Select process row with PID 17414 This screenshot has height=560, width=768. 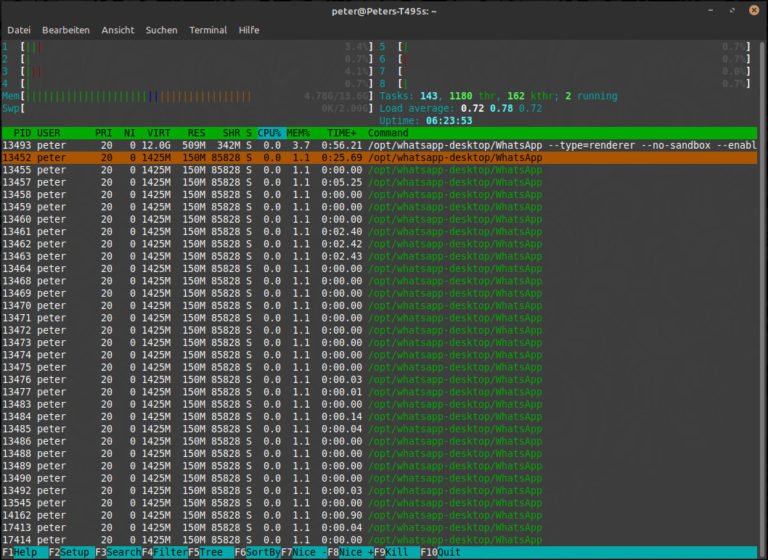click(x=379, y=540)
